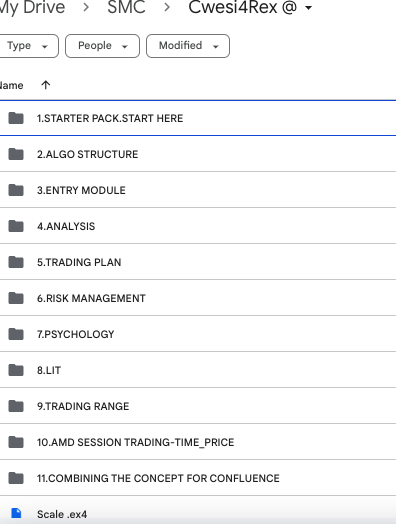The width and height of the screenshot is (396, 524).
Task: Click the upward sort arrow next to Name
Action: pyautogui.click(x=45, y=85)
